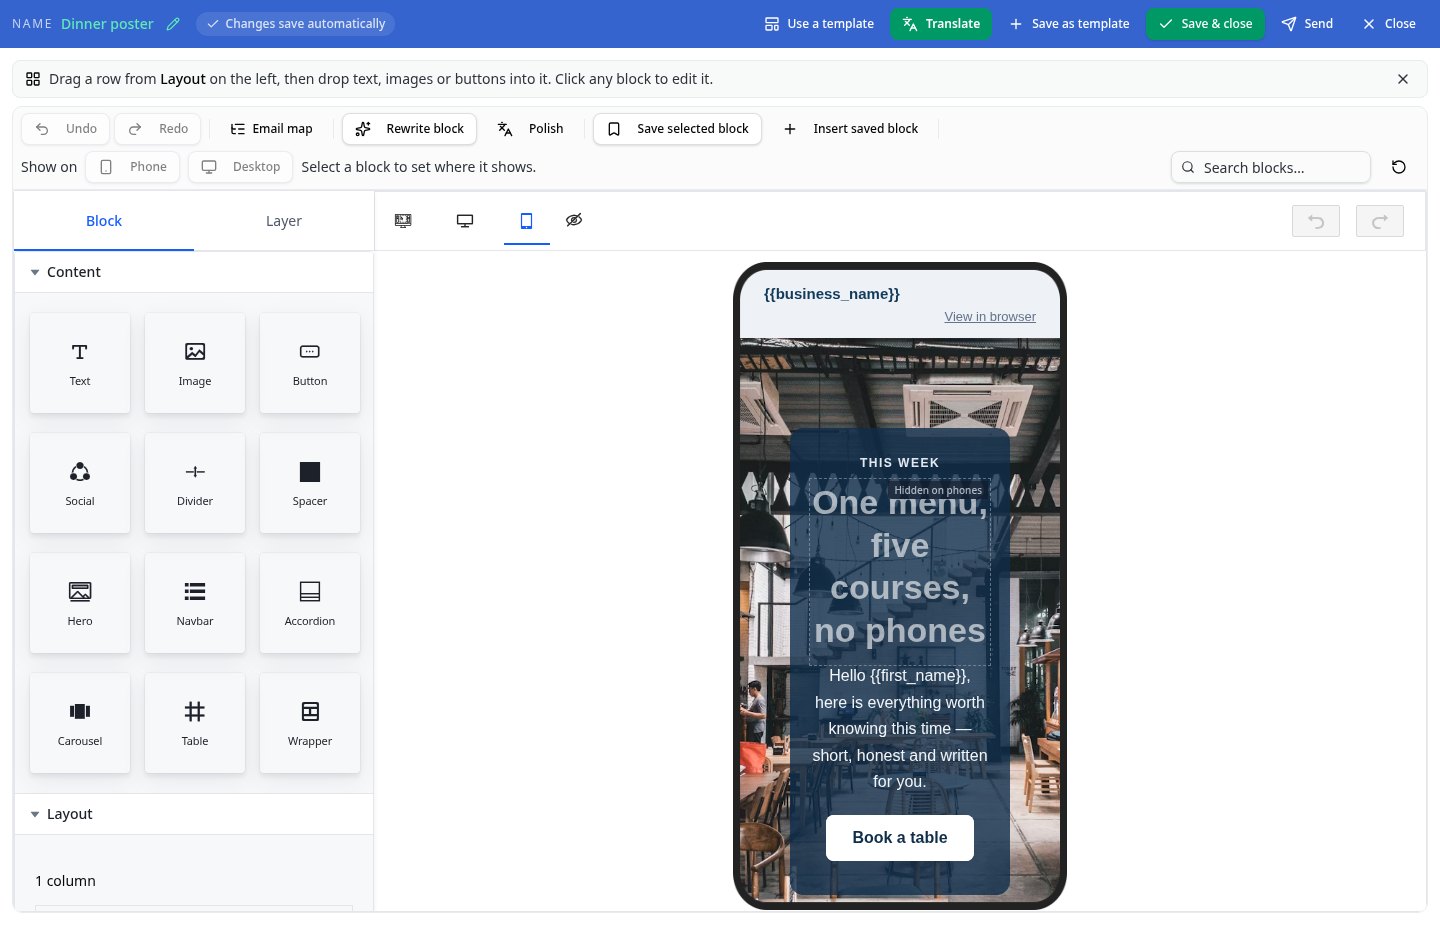This screenshot has height=950, width=1440.
Task: Show selected block on Phone
Action: point(133,167)
